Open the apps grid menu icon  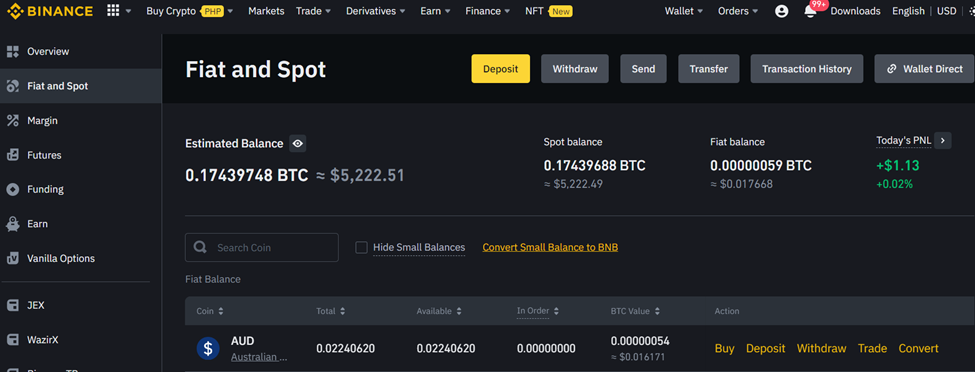coord(113,11)
